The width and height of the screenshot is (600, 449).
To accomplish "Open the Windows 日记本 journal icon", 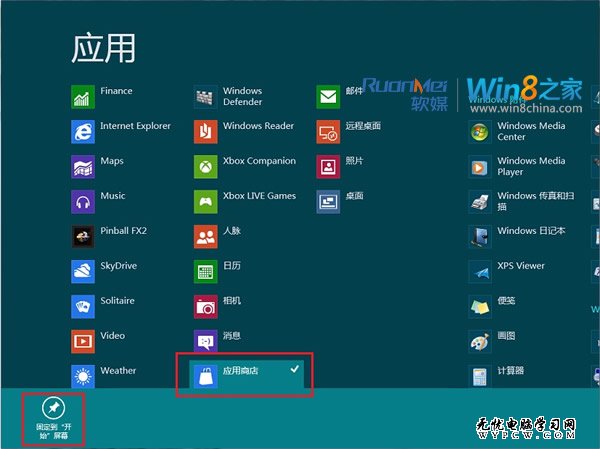I will tap(480, 237).
